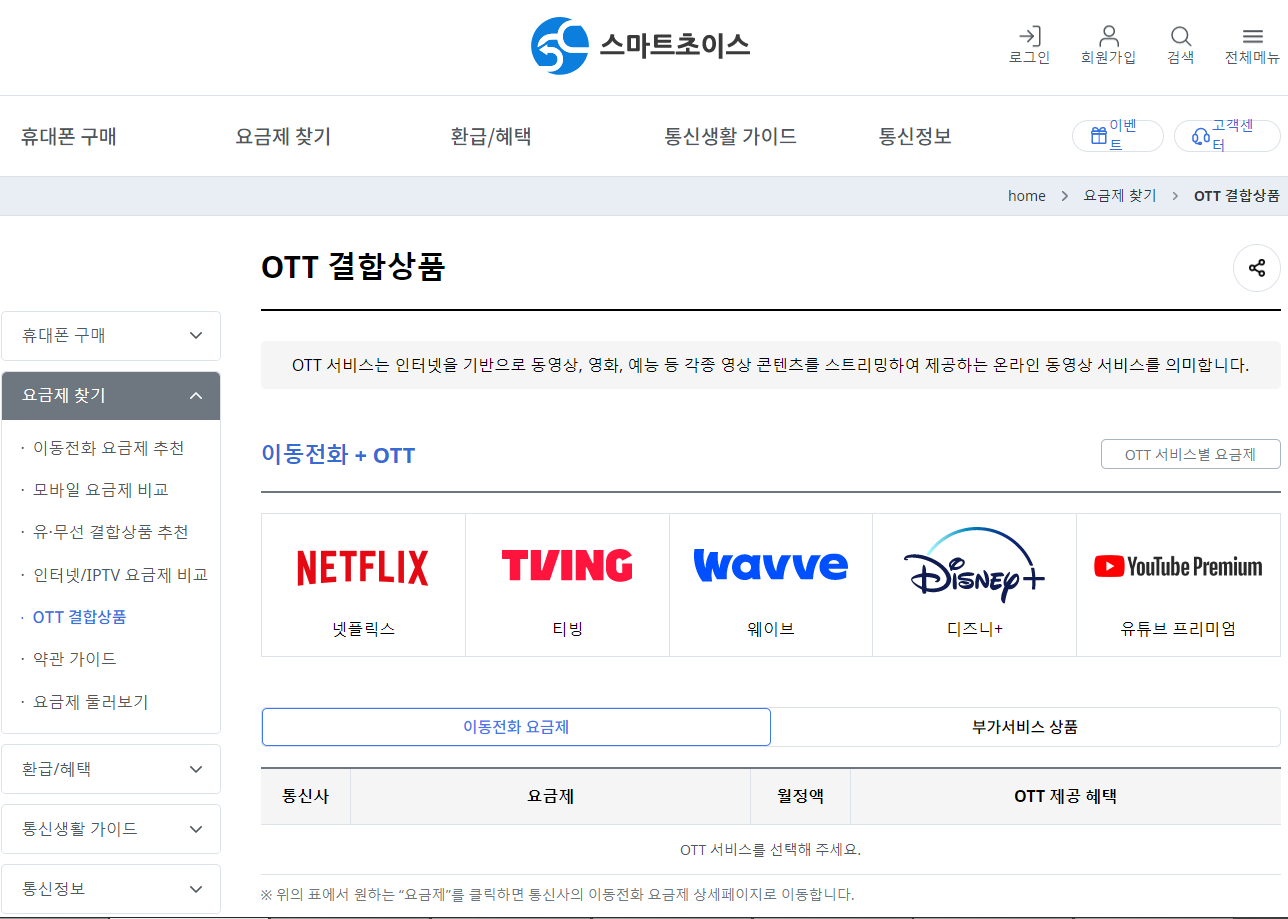Select the YouTube Premium logo

coord(1178,567)
